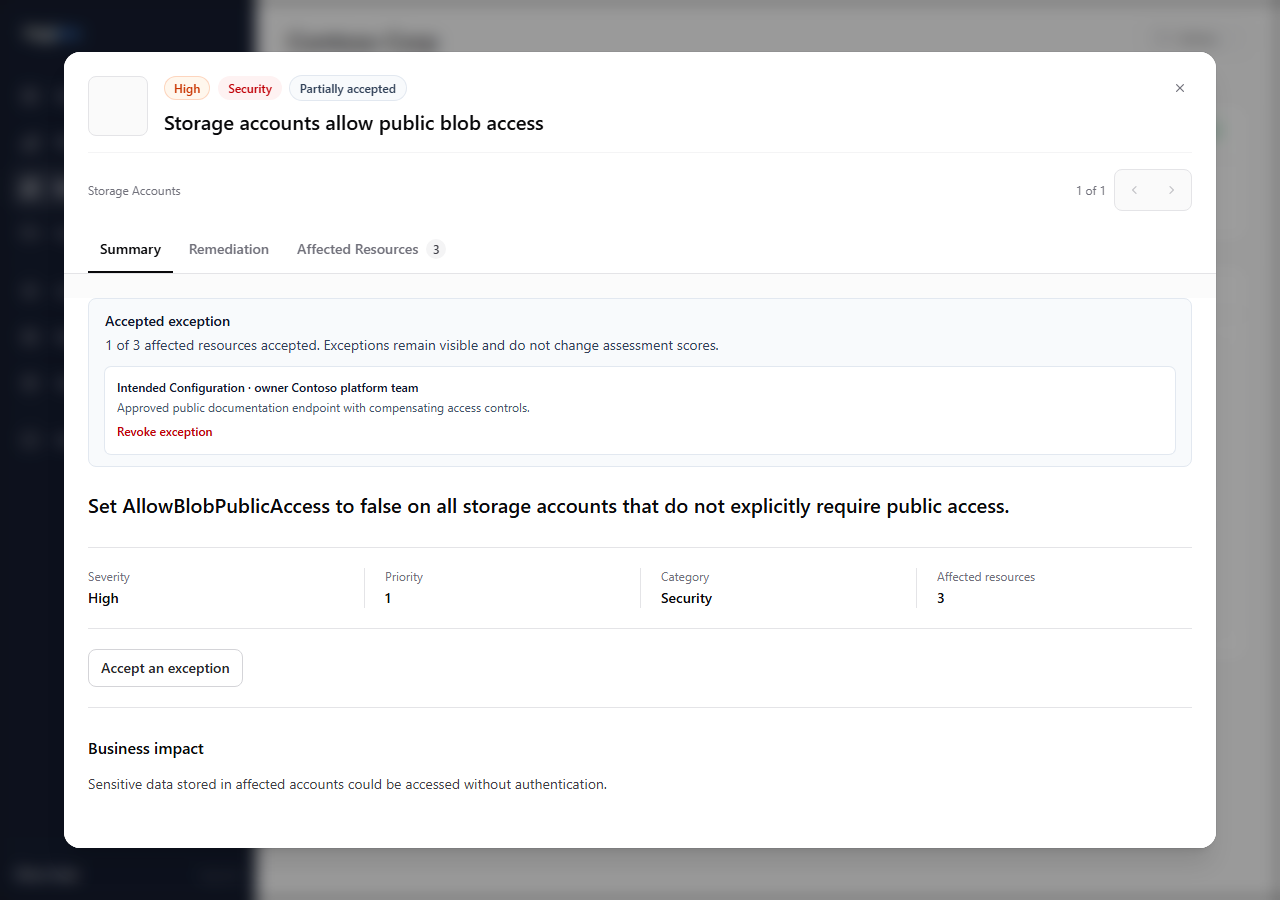The width and height of the screenshot is (1280, 900).
Task: Click the Revoke exception link
Action: pos(165,432)
